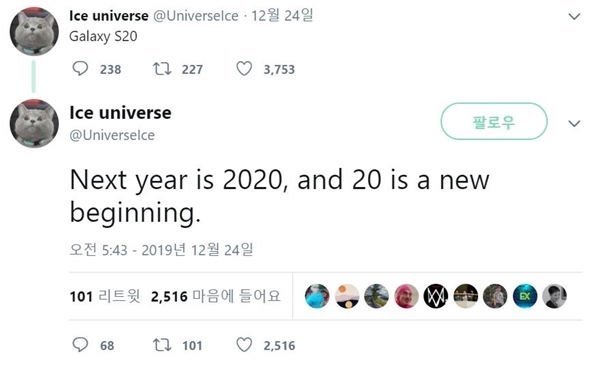Screen dimensions: 600x371
Task: Expand the chevron menu beside the 팔로우 button
Action: [x=574, y=124]
